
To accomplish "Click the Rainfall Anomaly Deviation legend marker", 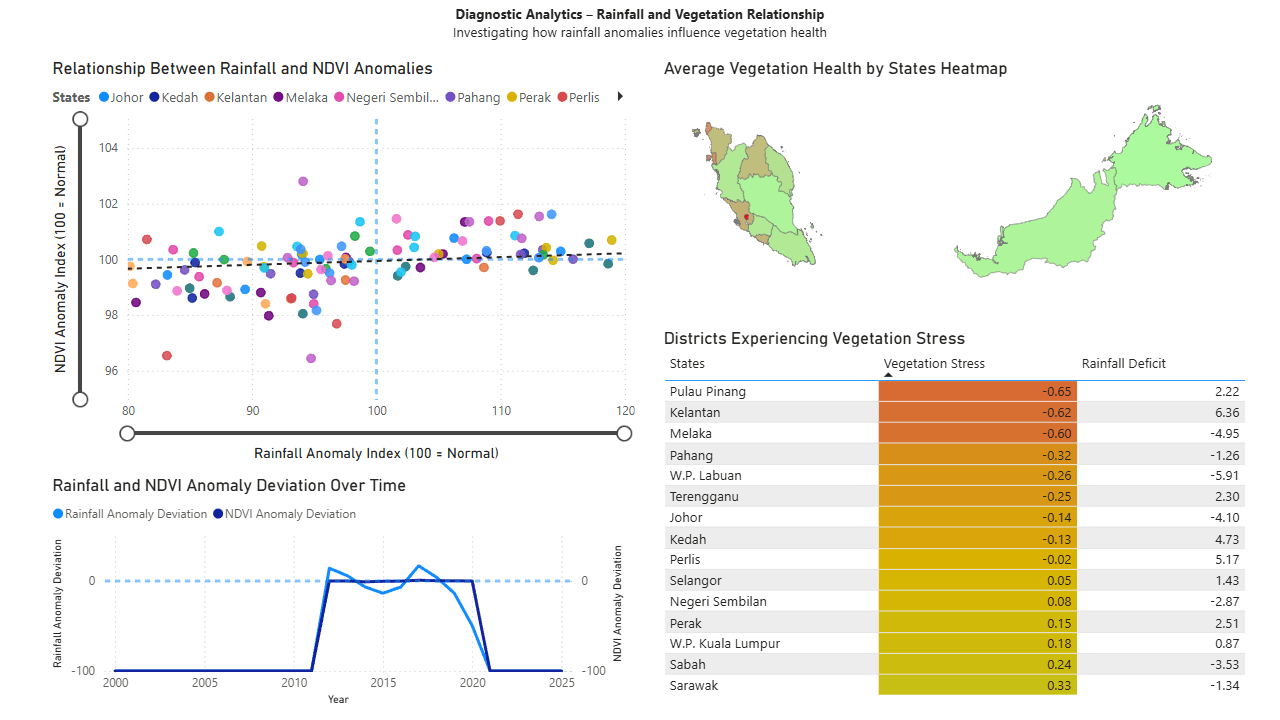I will click(x=59, y=514).
